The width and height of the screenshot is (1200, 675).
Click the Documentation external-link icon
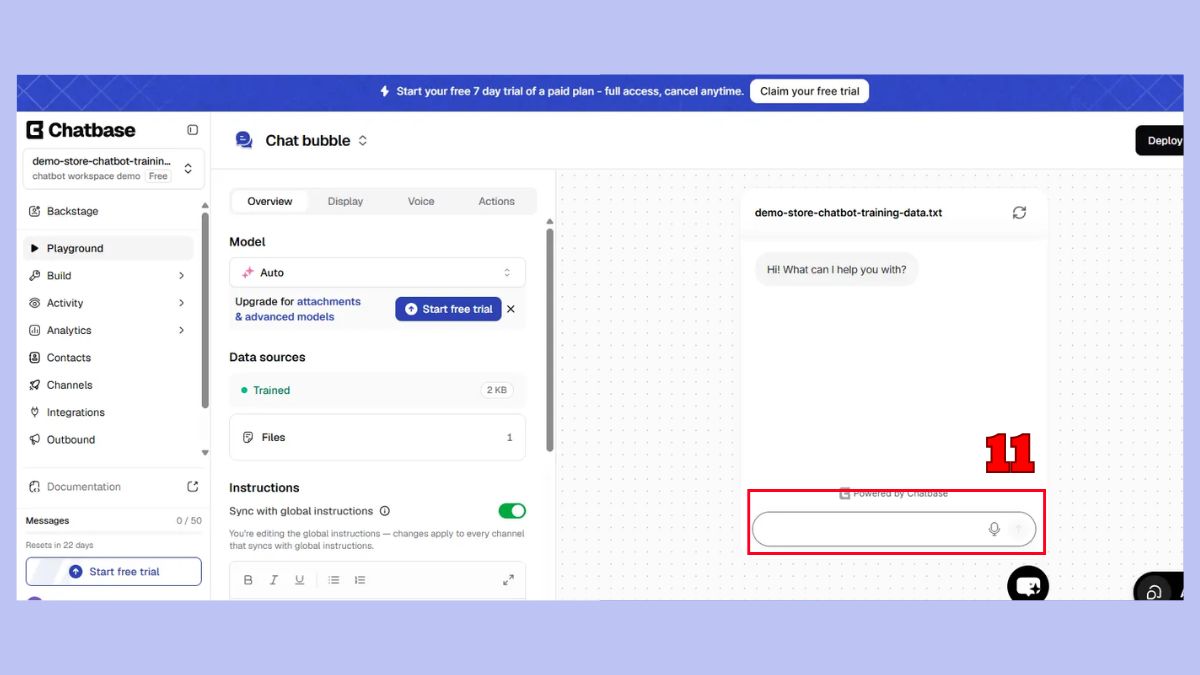coord(193,487)
